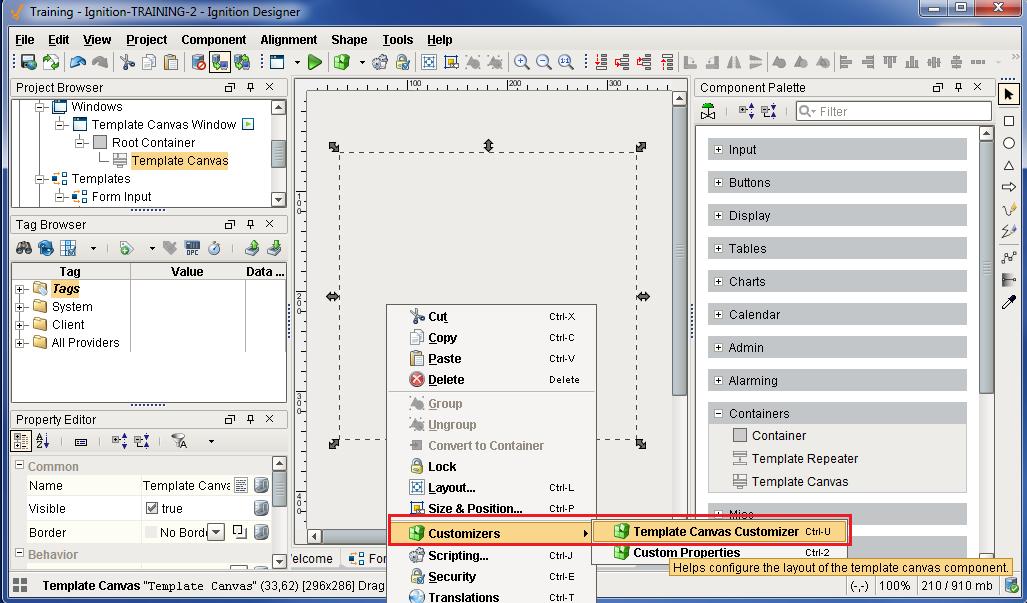Screen dimensions: 1027x603
Task: Click the Filter search field in Component Palette
Action: pos(893,111)
